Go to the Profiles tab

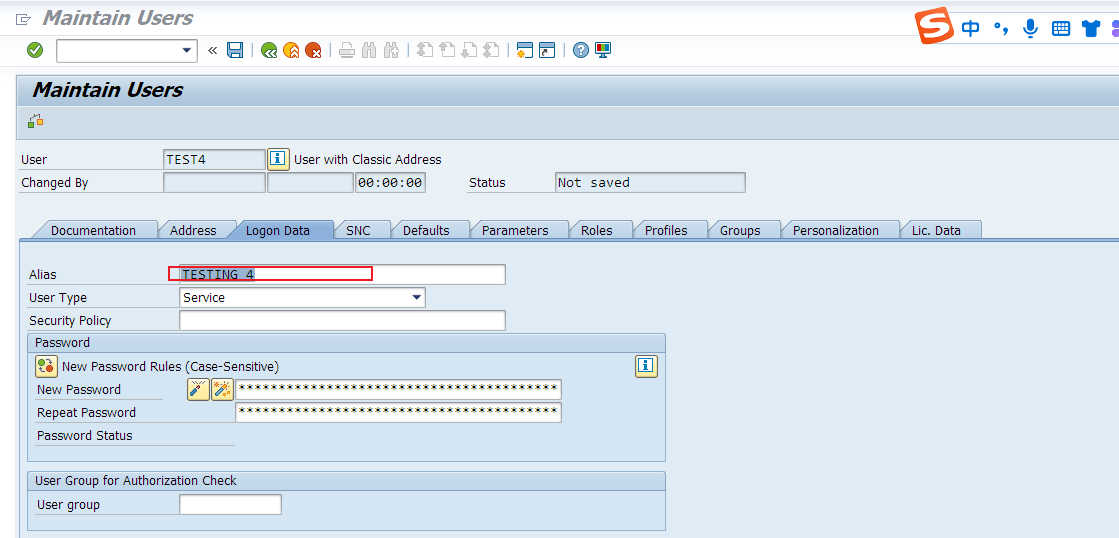(666, 230)
